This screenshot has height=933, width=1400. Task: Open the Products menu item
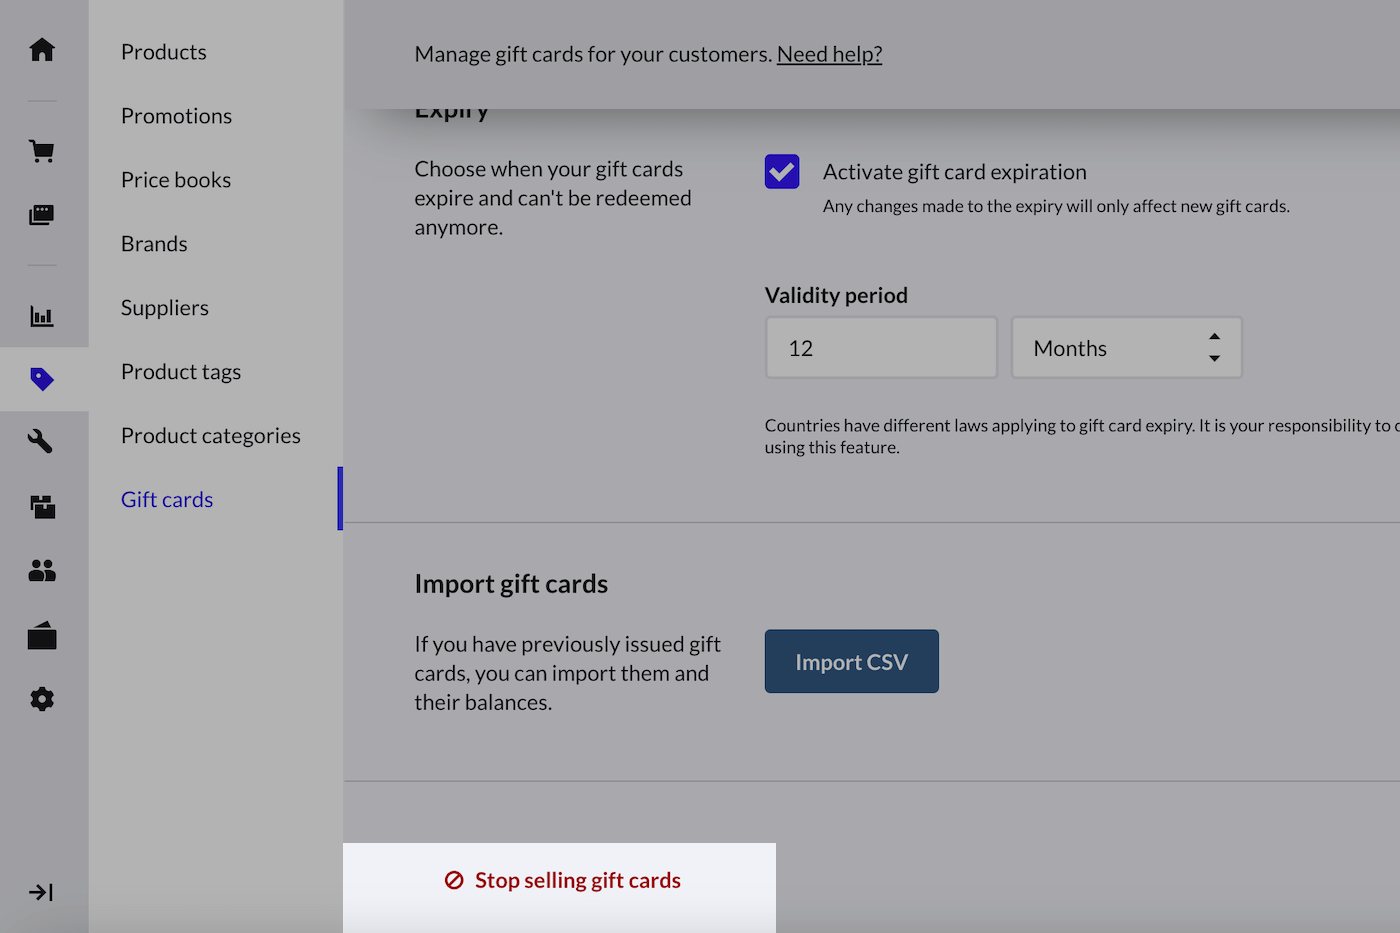click(164, 52)
